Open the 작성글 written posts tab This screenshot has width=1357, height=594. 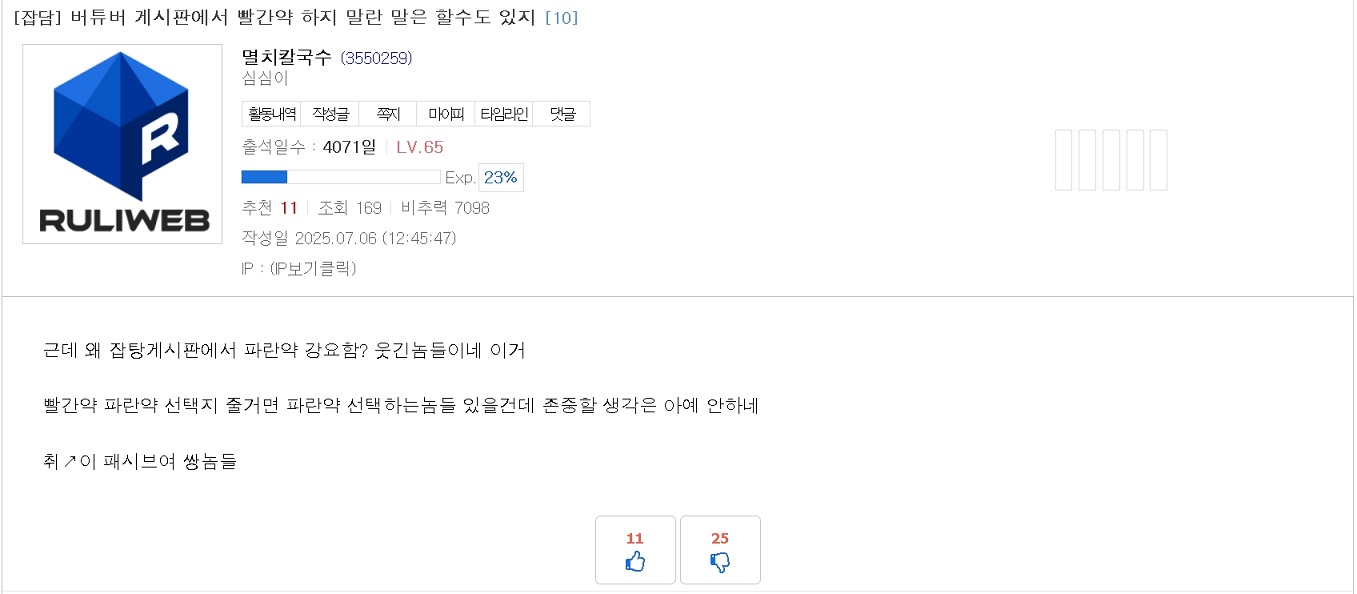(329, 114)
